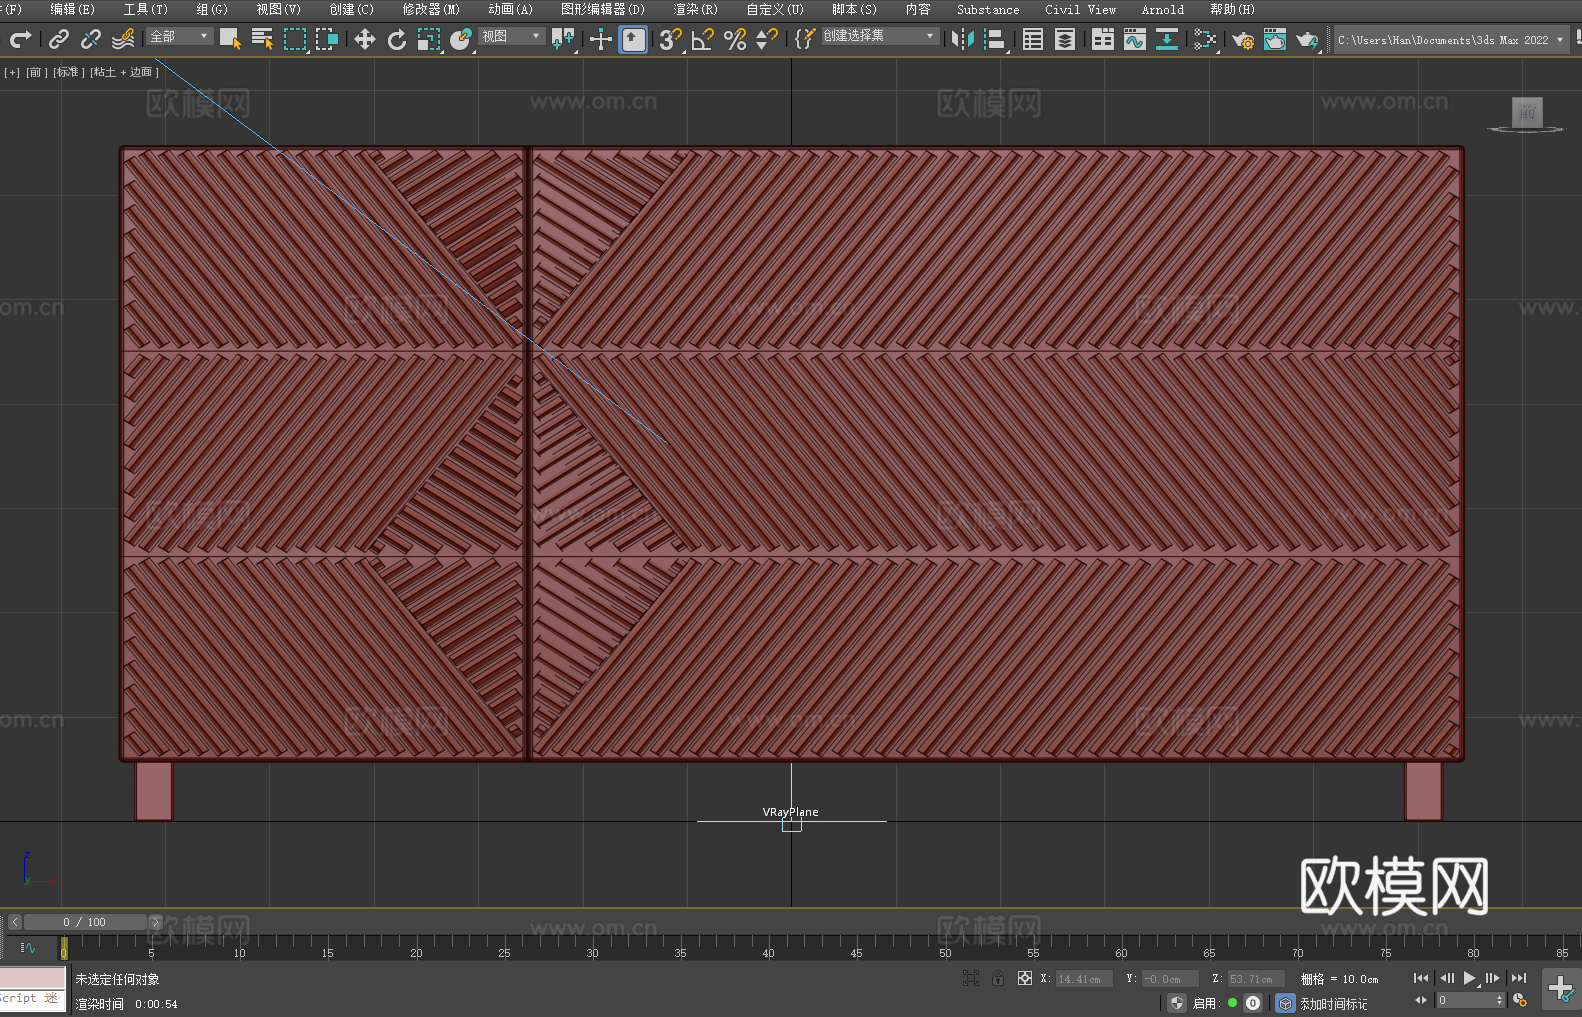Click the time slider 0 / 100 handle
Screen dimensions: 1582x1017
coord(85,922)
